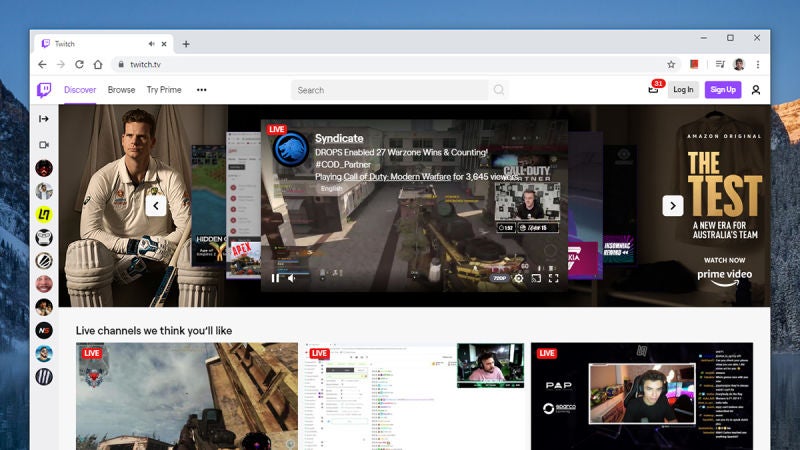Open the Chrome three-dot menu
This screenshot has width=800, height=450.
click(758, 64)
